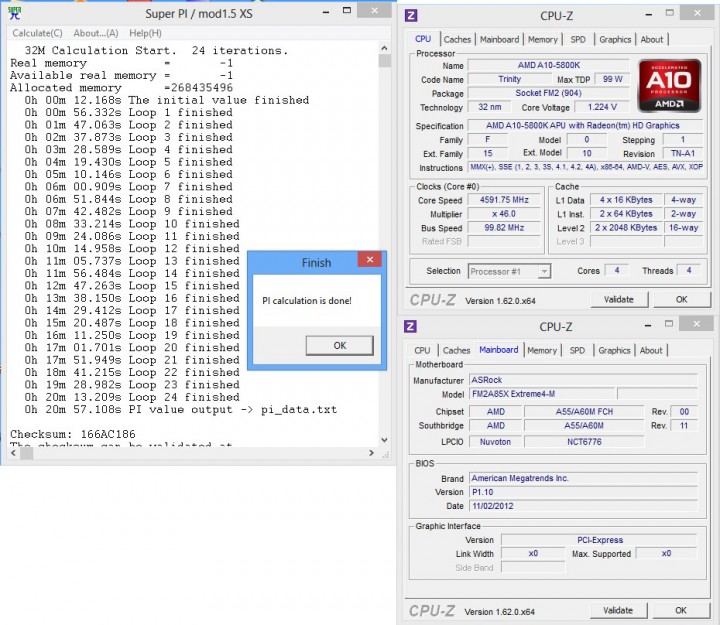Viewport: 720px width, 625px height.
Task: Open the Help(H) menu in Super PI
Action: [x=145, y=33]
